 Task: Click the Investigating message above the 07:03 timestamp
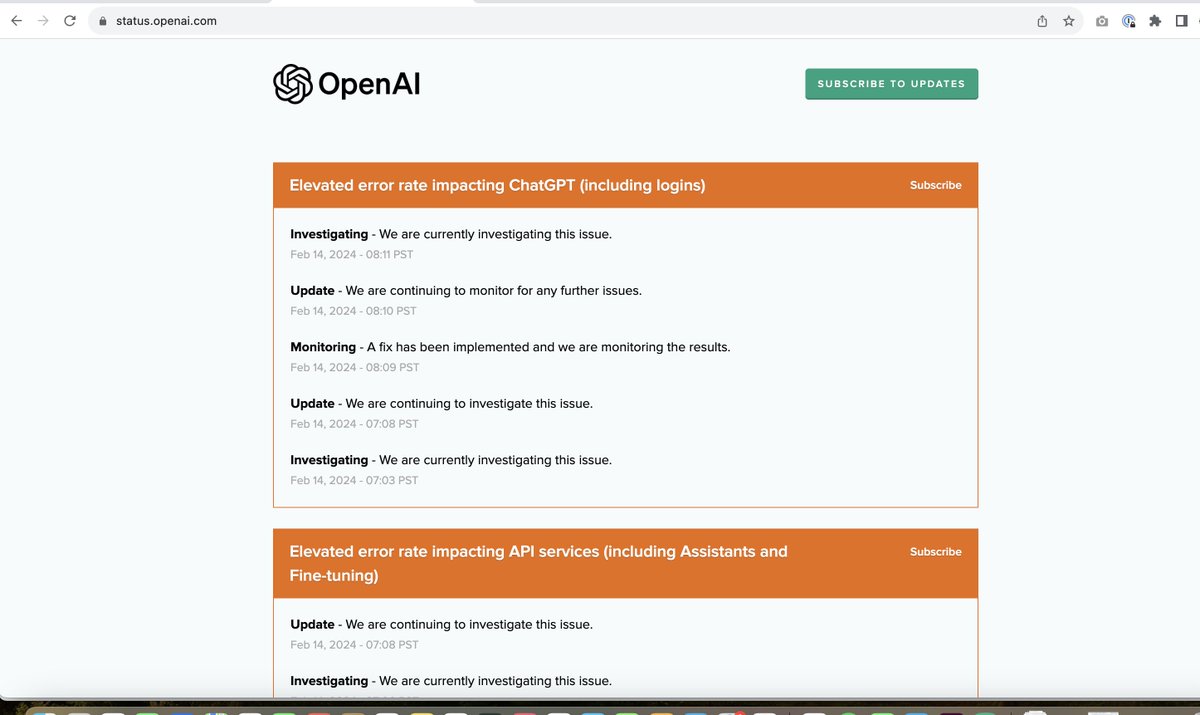click(451, 460)
